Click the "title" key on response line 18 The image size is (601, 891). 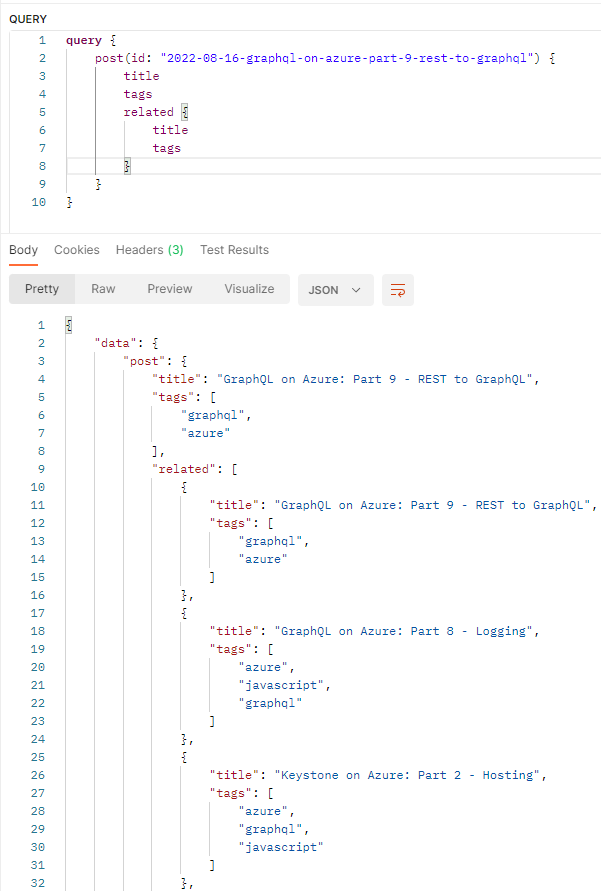coord(234,631)
